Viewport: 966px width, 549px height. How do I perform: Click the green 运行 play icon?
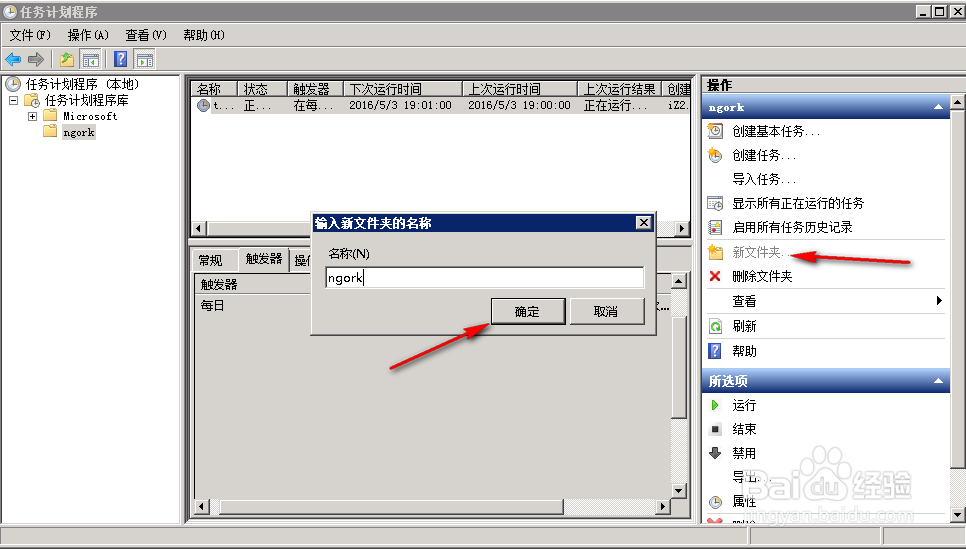tap(715, 405)
